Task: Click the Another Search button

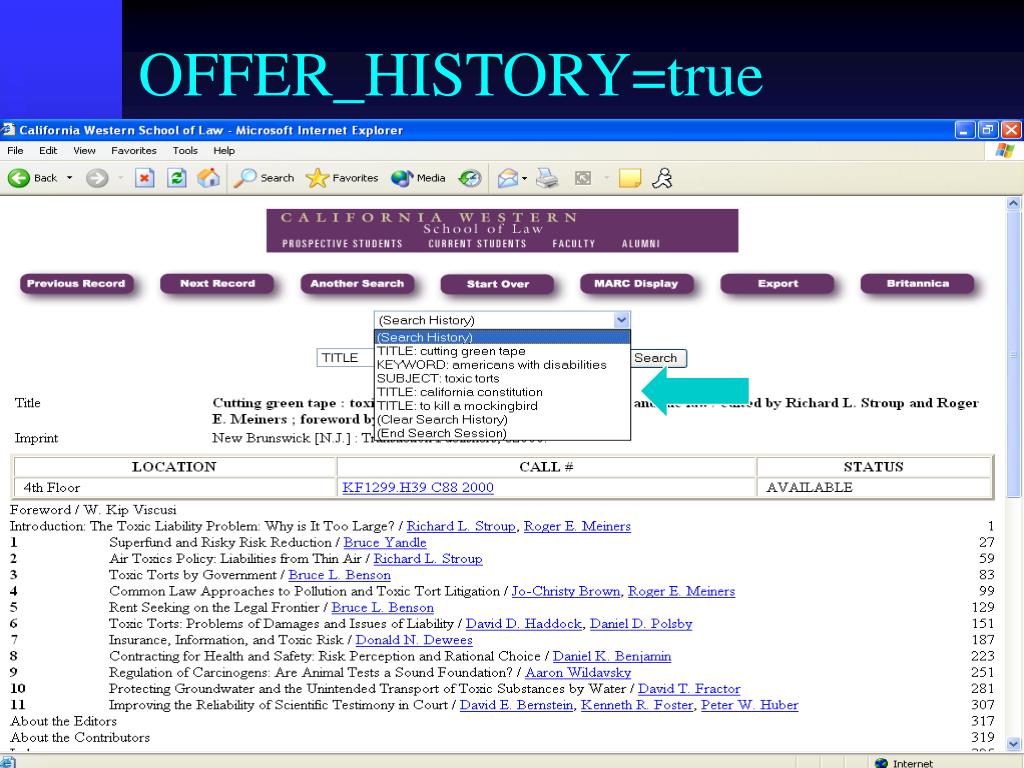Action: [357, 283]
